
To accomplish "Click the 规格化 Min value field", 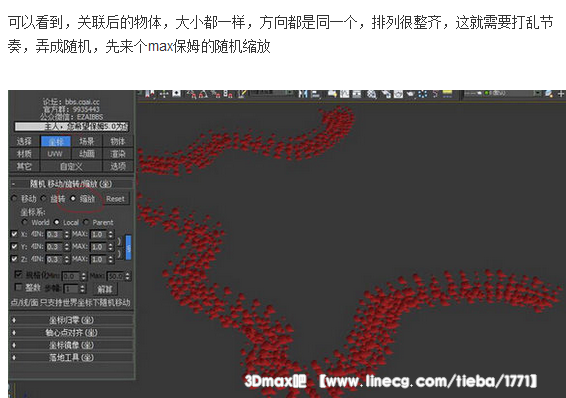I will click(71, 276).
